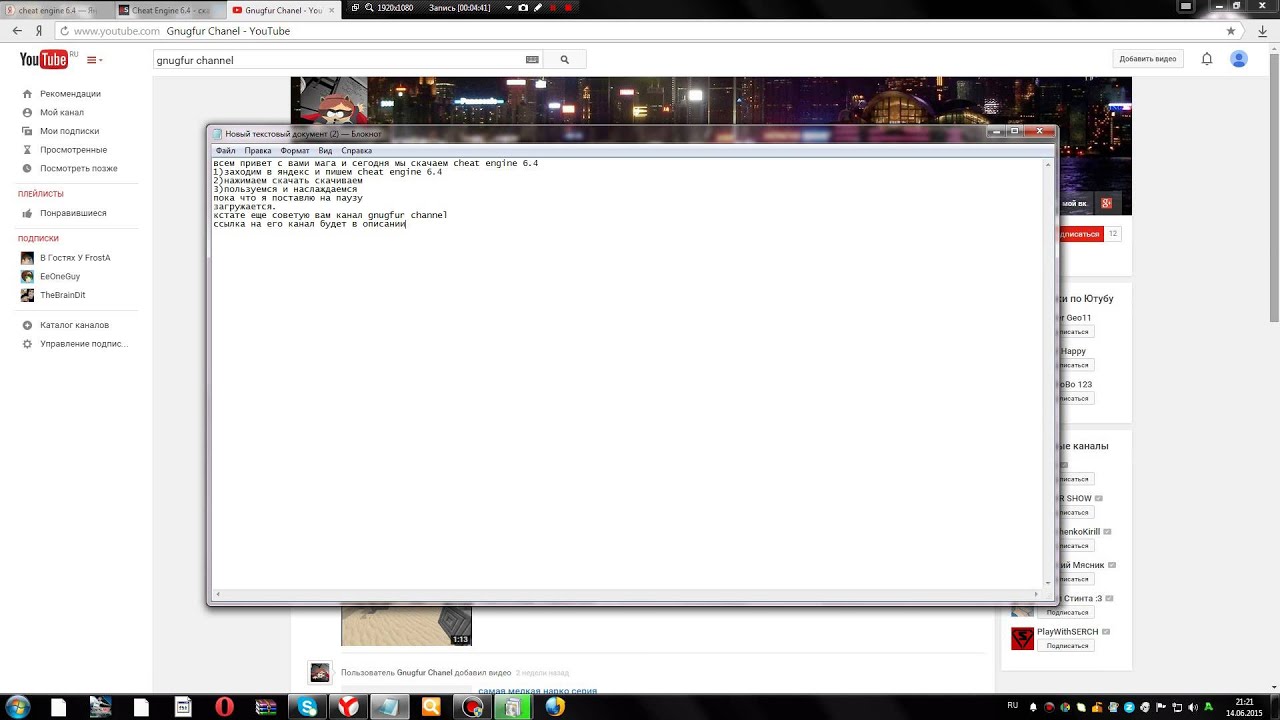Image resolution: width=1280 pixels, height=720 pixels.
Task: Open TheBrainDit subscription
Action: [63, 295]
